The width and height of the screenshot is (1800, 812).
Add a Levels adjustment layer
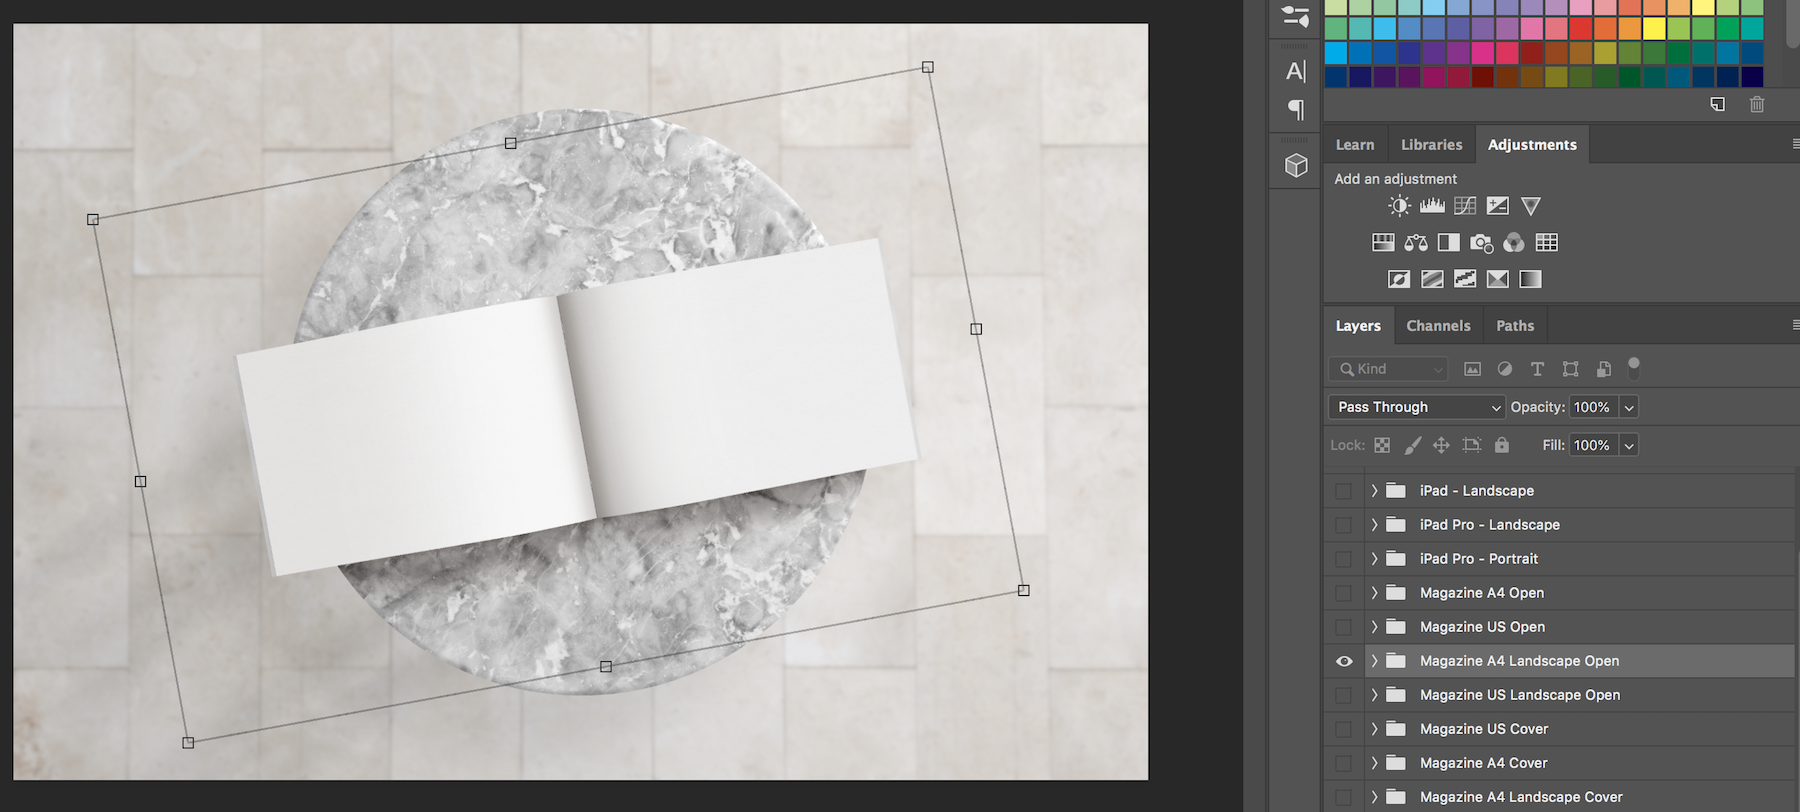point(1432,206)
